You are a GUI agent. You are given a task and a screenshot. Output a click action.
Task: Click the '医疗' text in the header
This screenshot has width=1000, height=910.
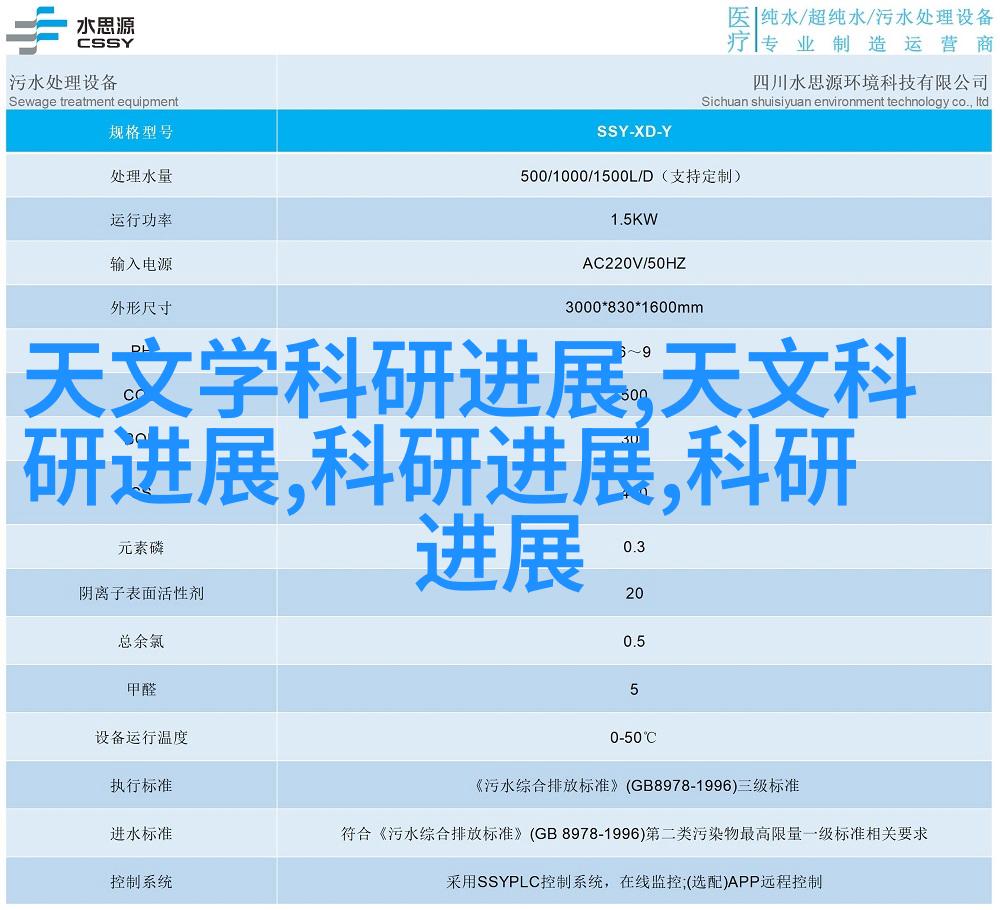(739, 29)
